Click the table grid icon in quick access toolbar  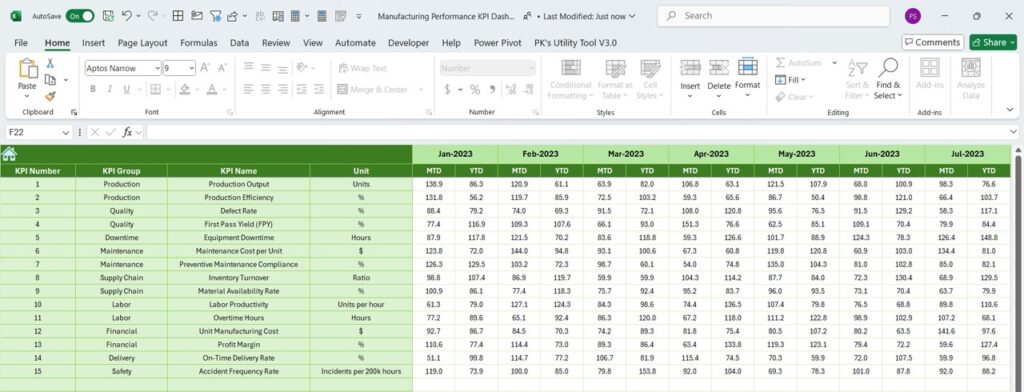tap(178, 16)
